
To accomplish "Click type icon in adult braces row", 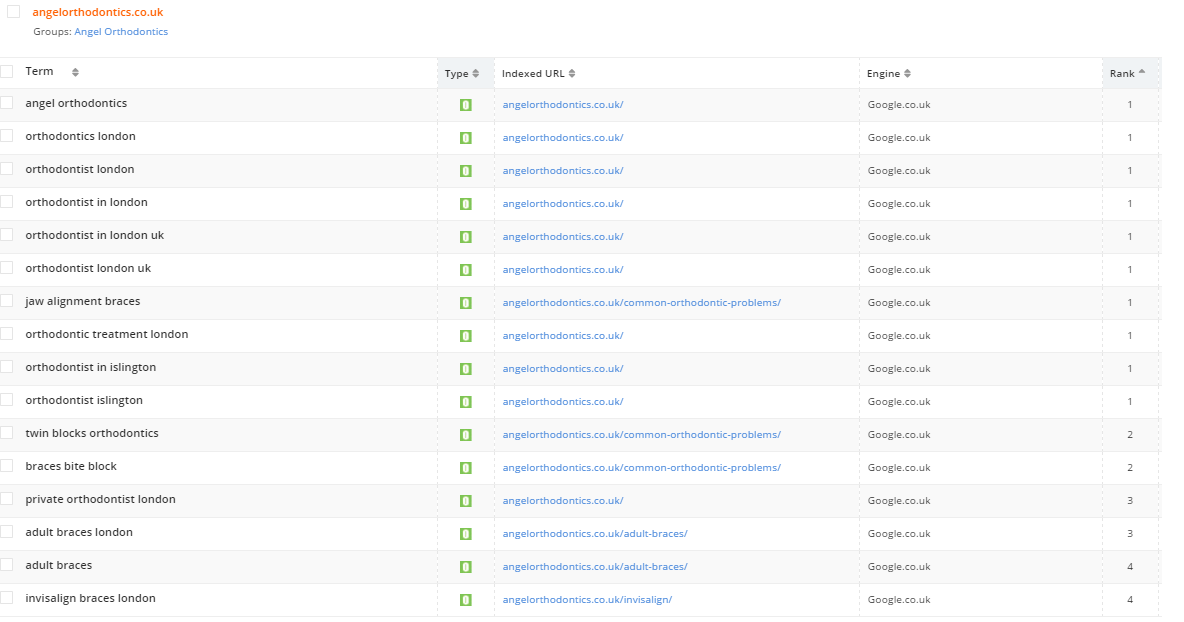I will pos(465,567).
